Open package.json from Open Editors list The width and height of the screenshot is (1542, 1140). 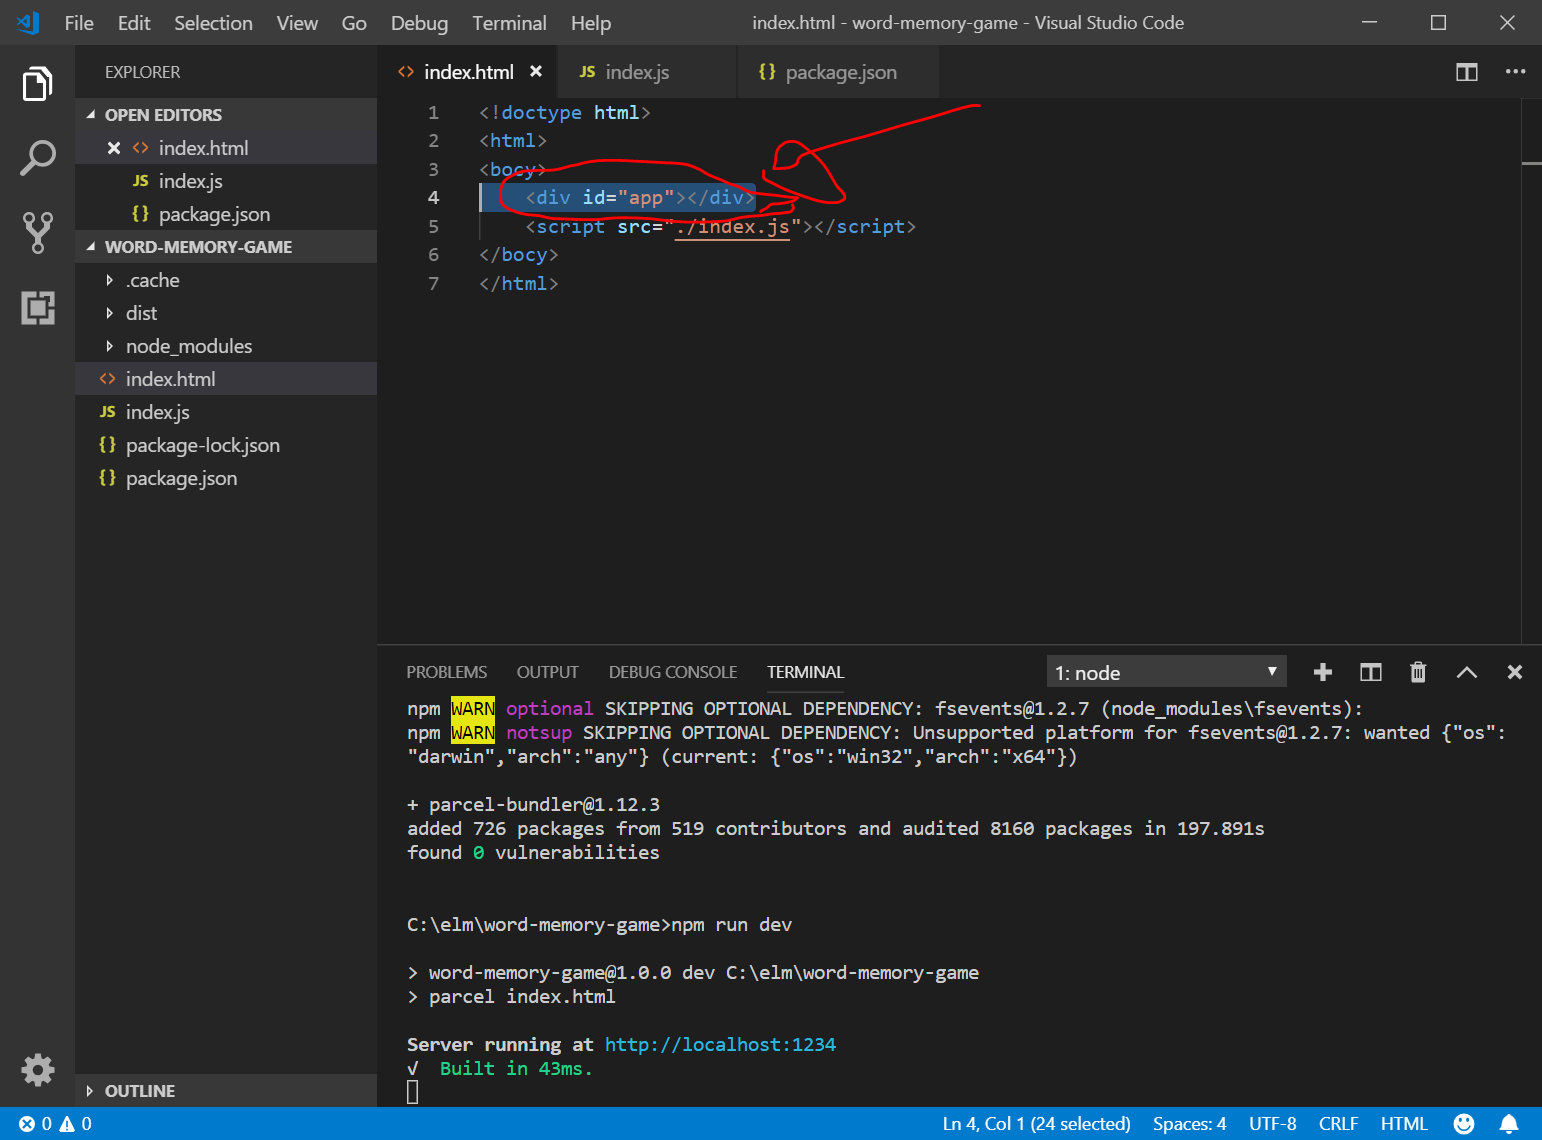[226, 214]
